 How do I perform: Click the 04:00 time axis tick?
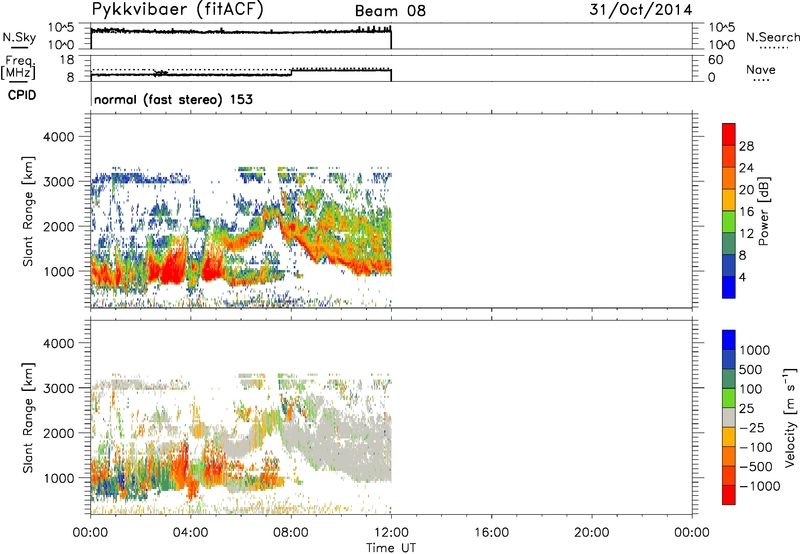coord(191,533)
